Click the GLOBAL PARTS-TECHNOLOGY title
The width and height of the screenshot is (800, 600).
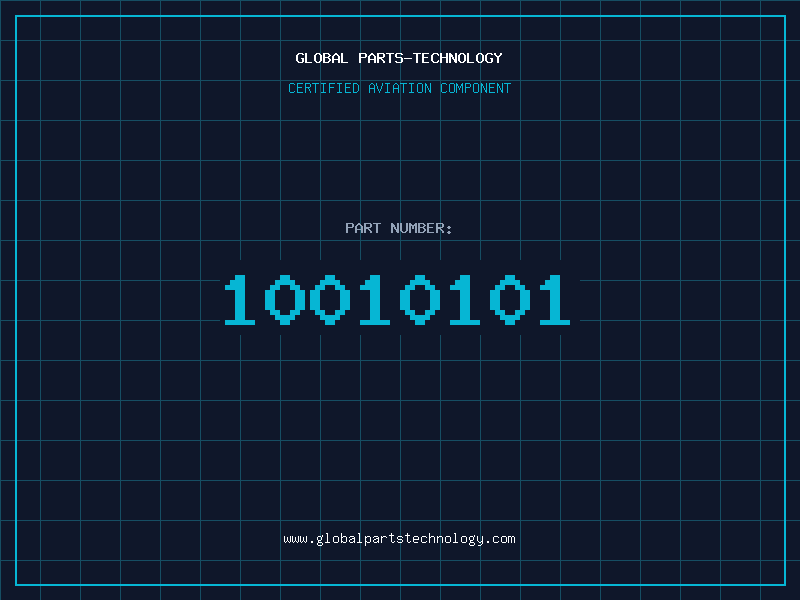[x=398, y=58]
